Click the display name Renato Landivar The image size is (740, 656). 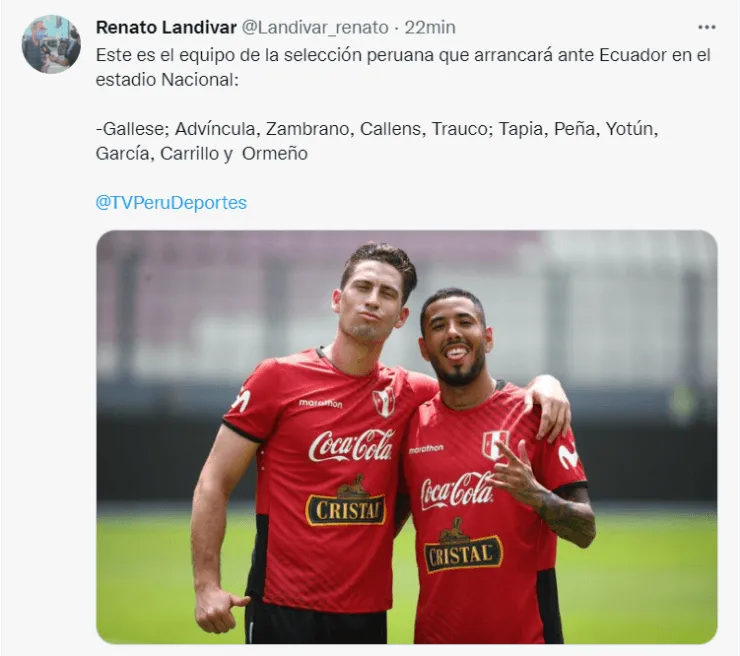[166, 27]
